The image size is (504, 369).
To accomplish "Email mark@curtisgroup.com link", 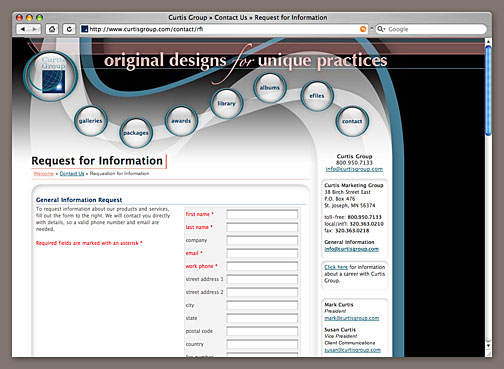I will 351,318.
